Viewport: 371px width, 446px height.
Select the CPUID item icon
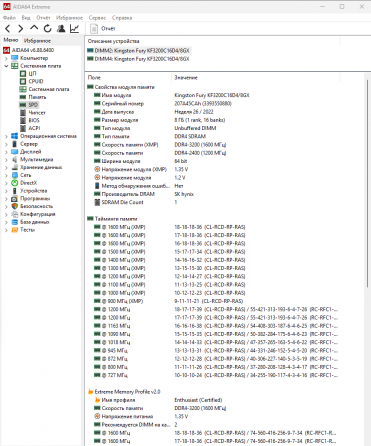pyautogui.click(x=23, y=81)
